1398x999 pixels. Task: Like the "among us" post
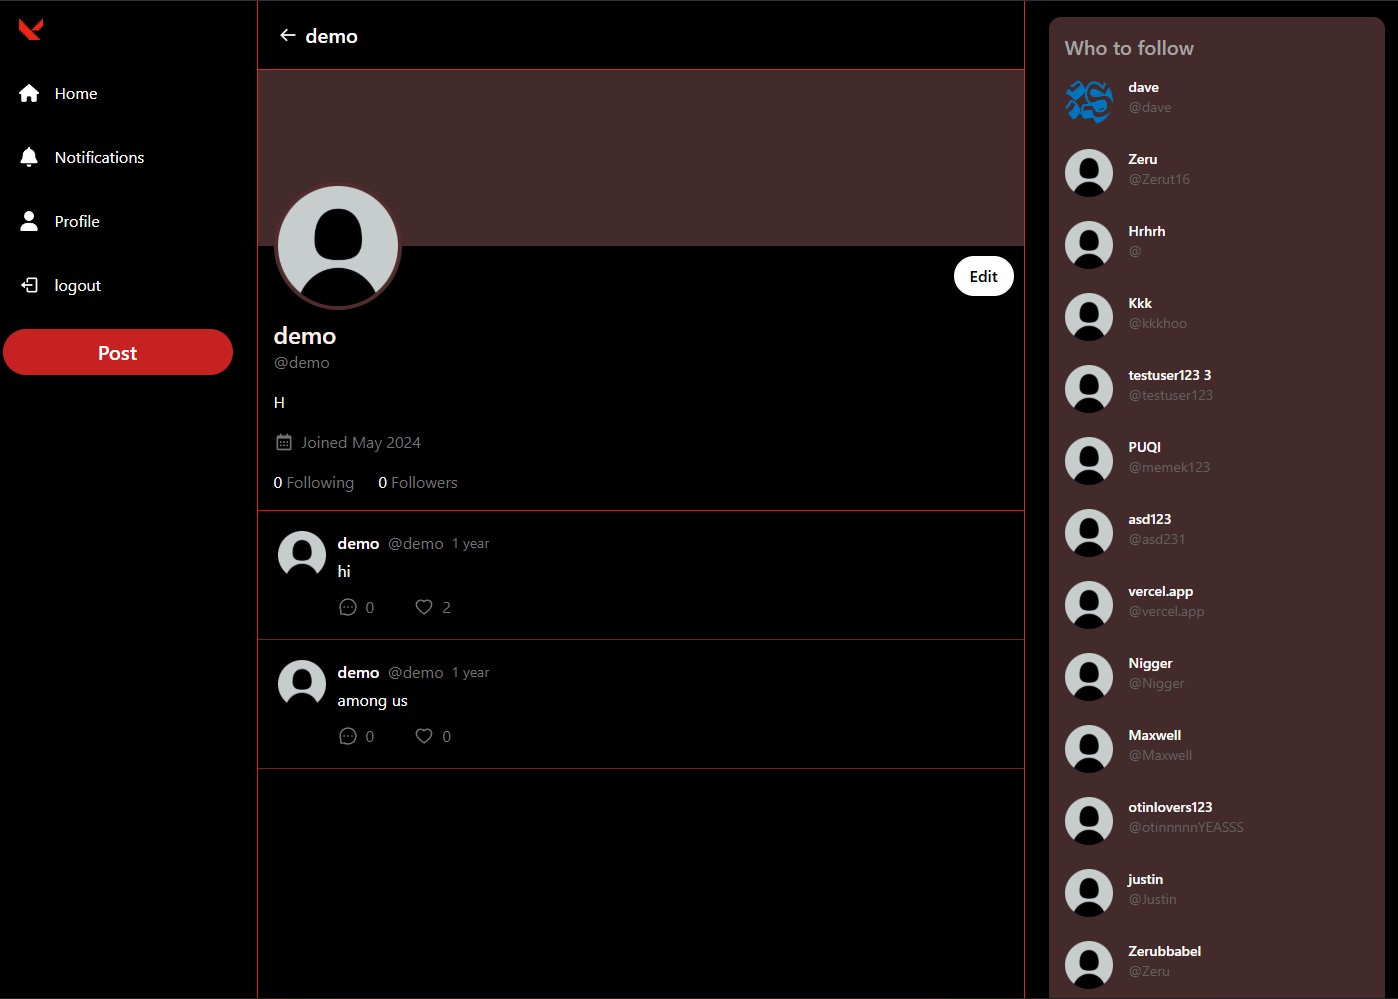(424, 736)
